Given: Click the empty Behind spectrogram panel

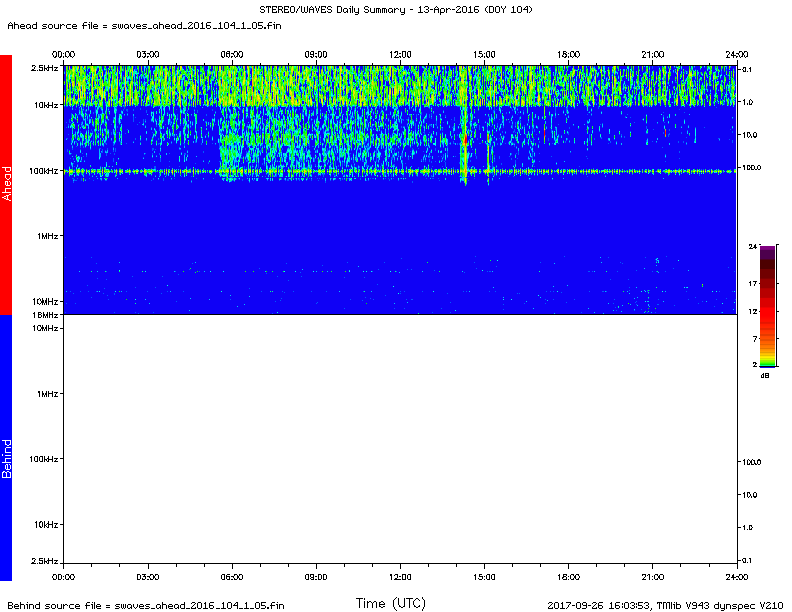Looking at the screenshot, I should 400,440.
